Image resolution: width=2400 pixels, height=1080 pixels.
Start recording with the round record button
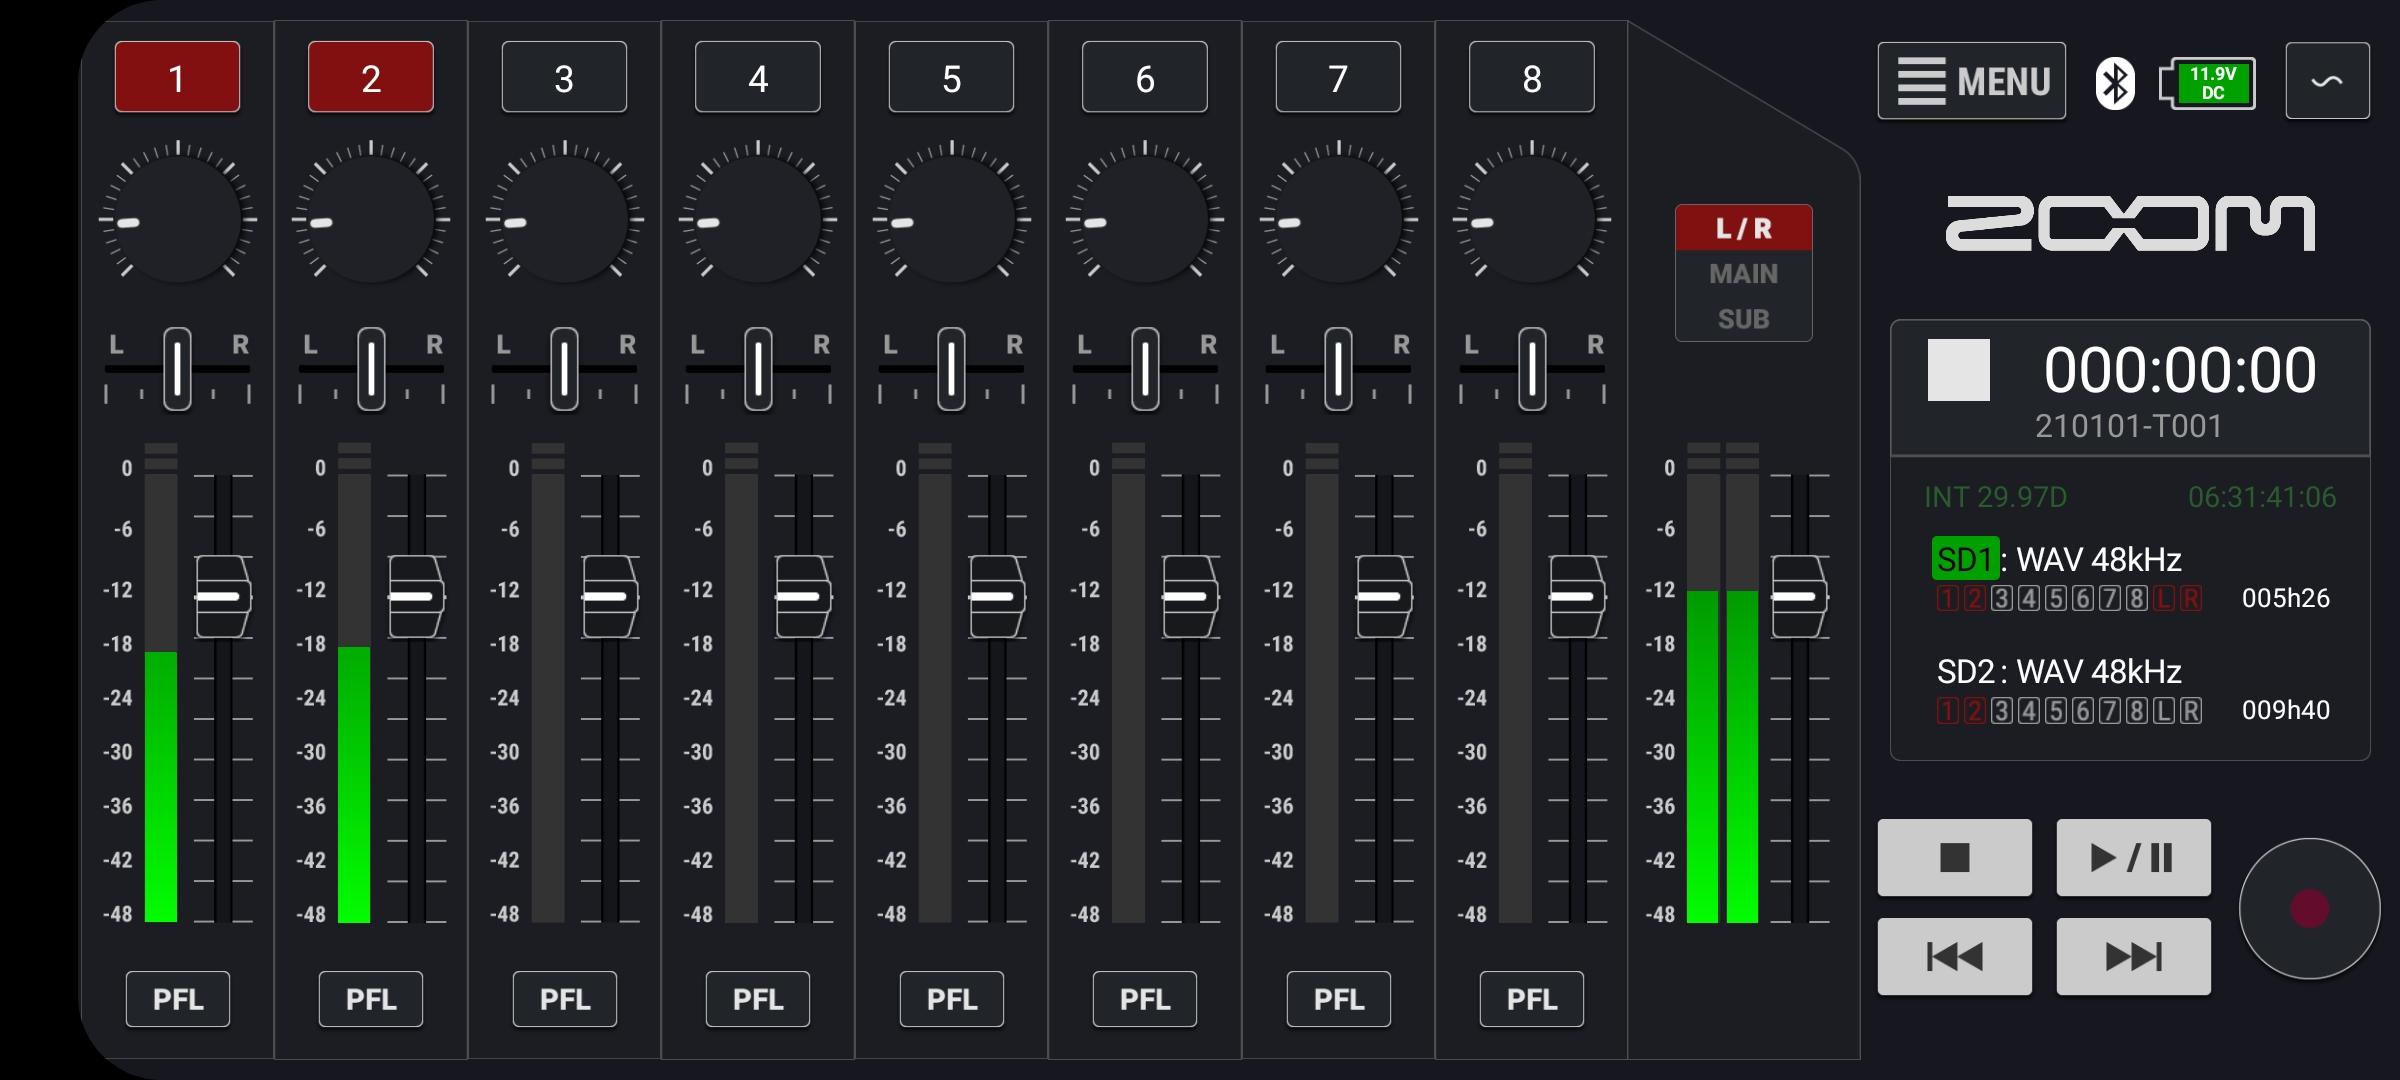point(2310,908)
